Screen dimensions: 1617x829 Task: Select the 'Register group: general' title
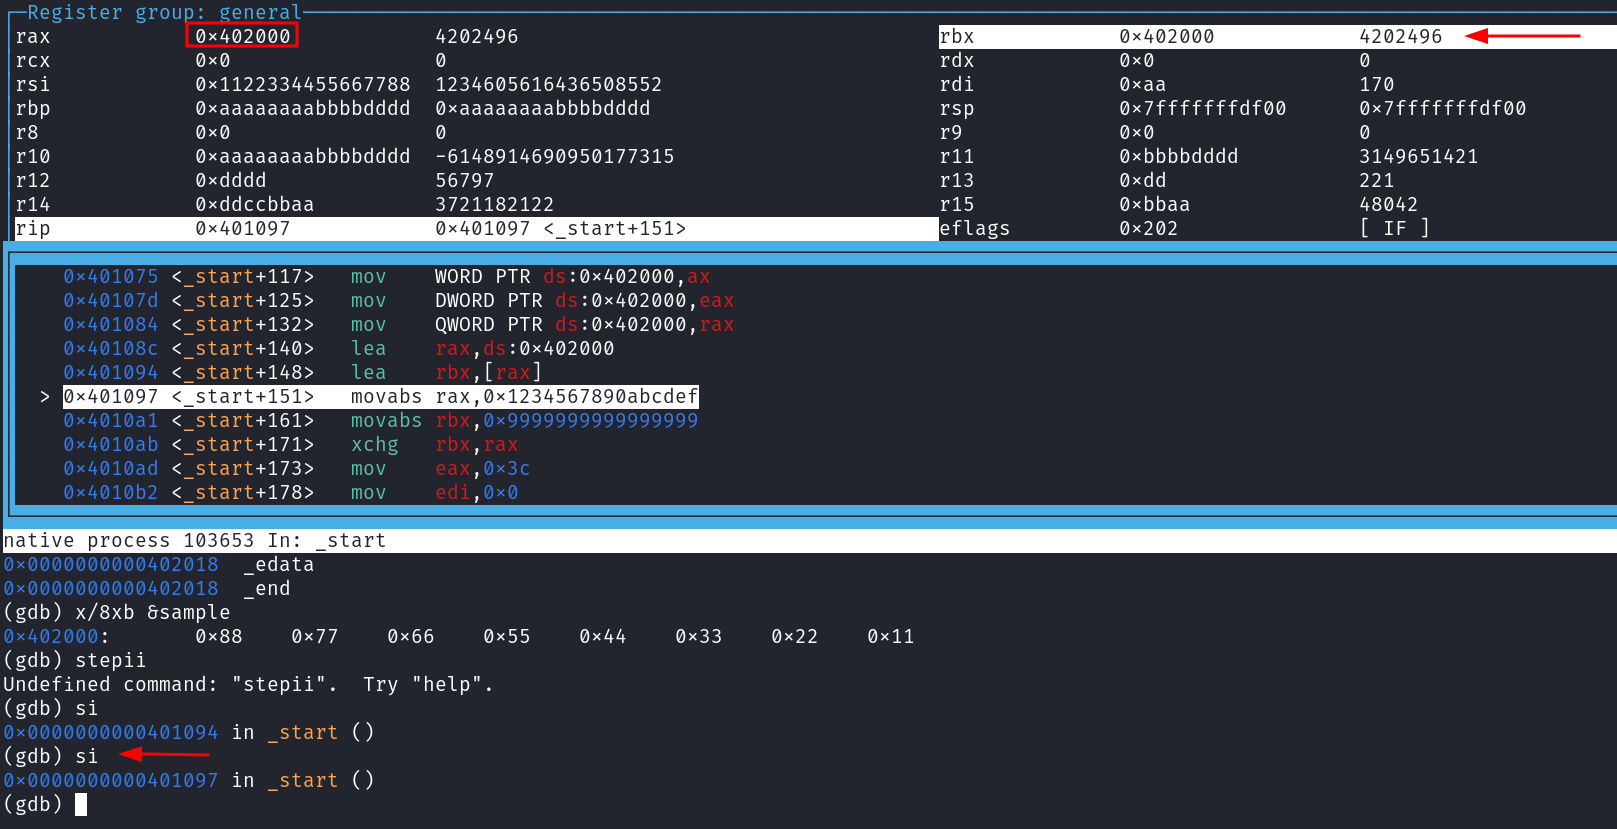pos(163,12)
